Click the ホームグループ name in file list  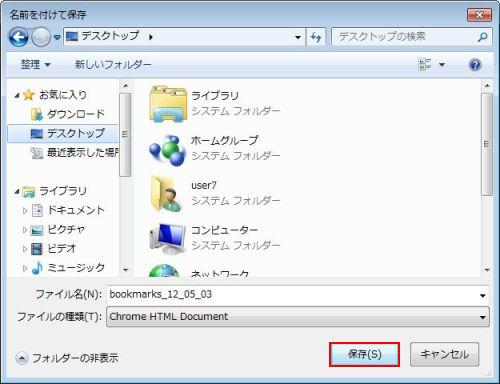click(x=224, y=140)
